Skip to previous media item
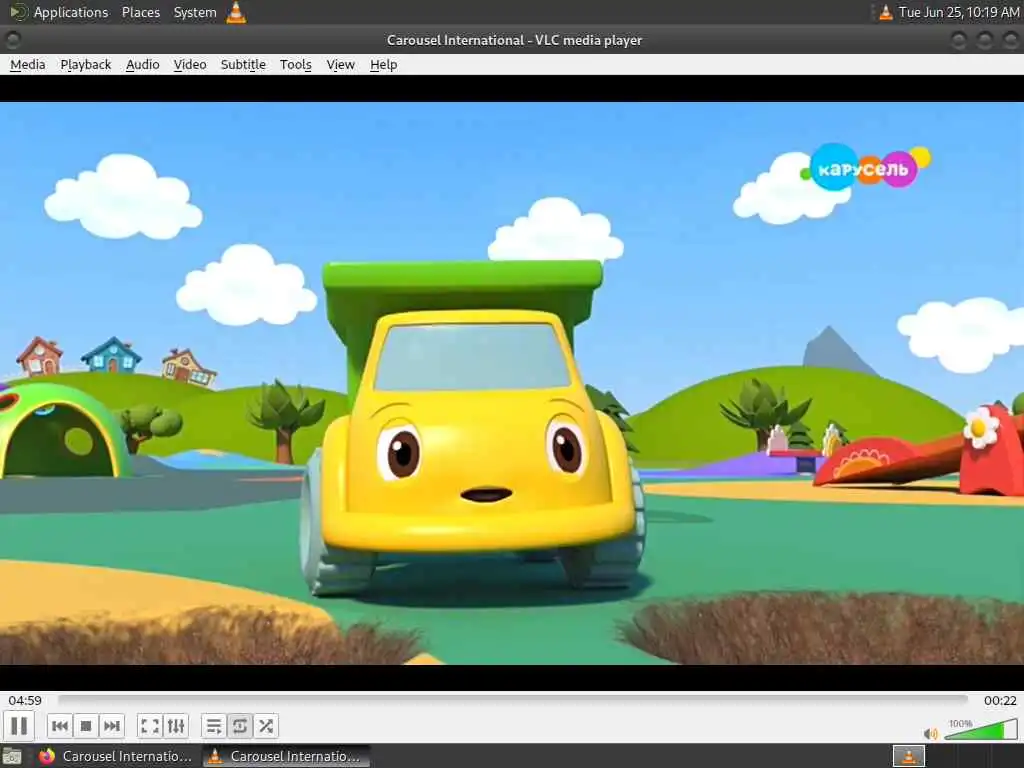This screenshot has height=768, width=1024. pos(60,726)
